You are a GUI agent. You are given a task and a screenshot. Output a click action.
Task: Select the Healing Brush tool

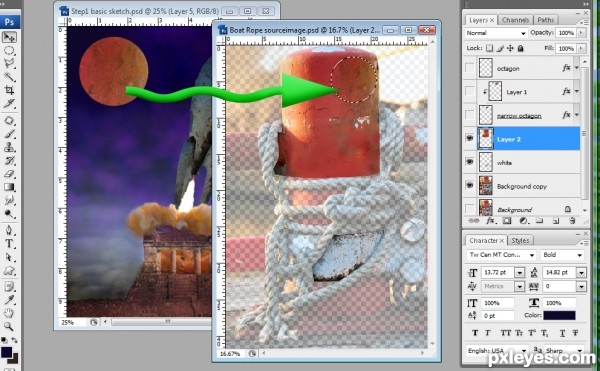click(9, 121)
